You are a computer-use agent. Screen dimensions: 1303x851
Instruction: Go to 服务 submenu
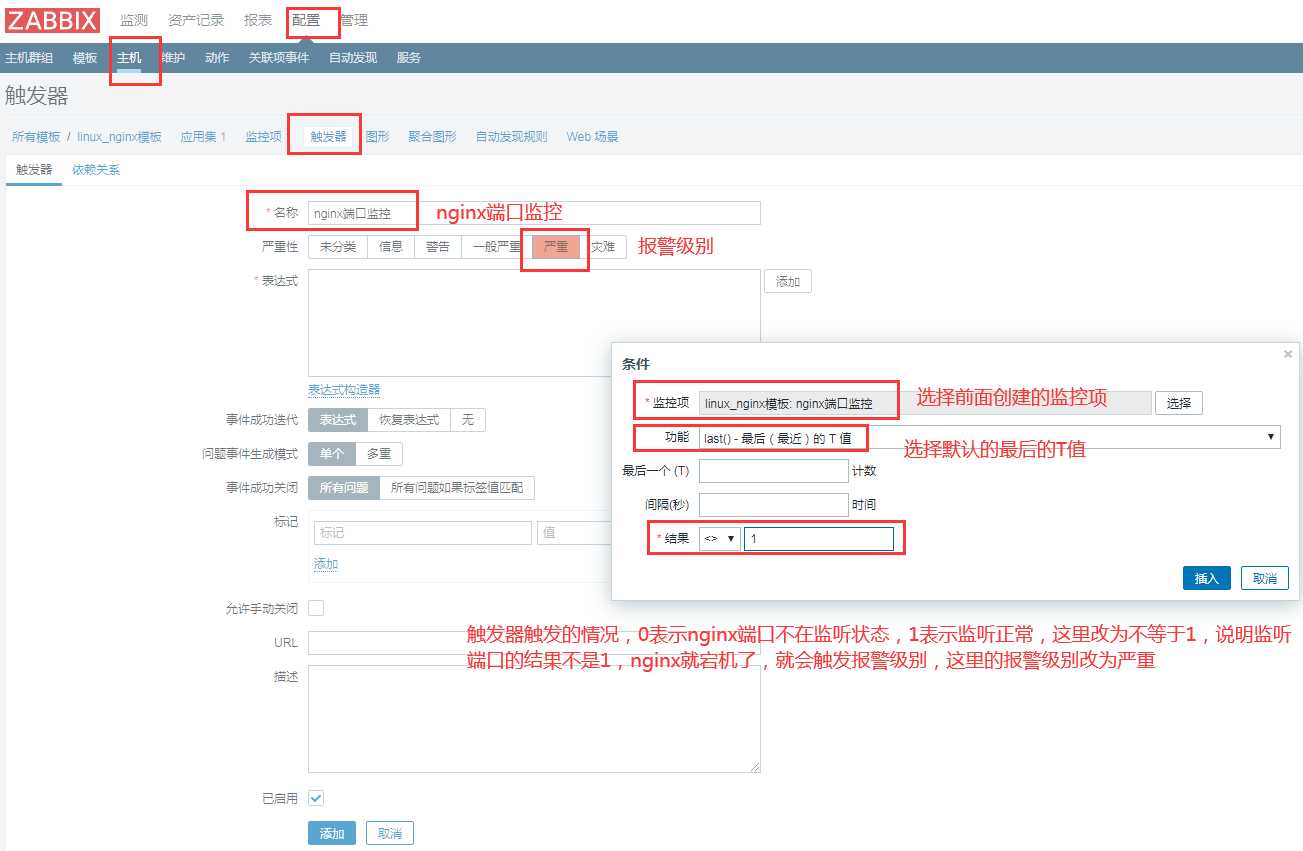pyautogui.click(x=409, y=58)
